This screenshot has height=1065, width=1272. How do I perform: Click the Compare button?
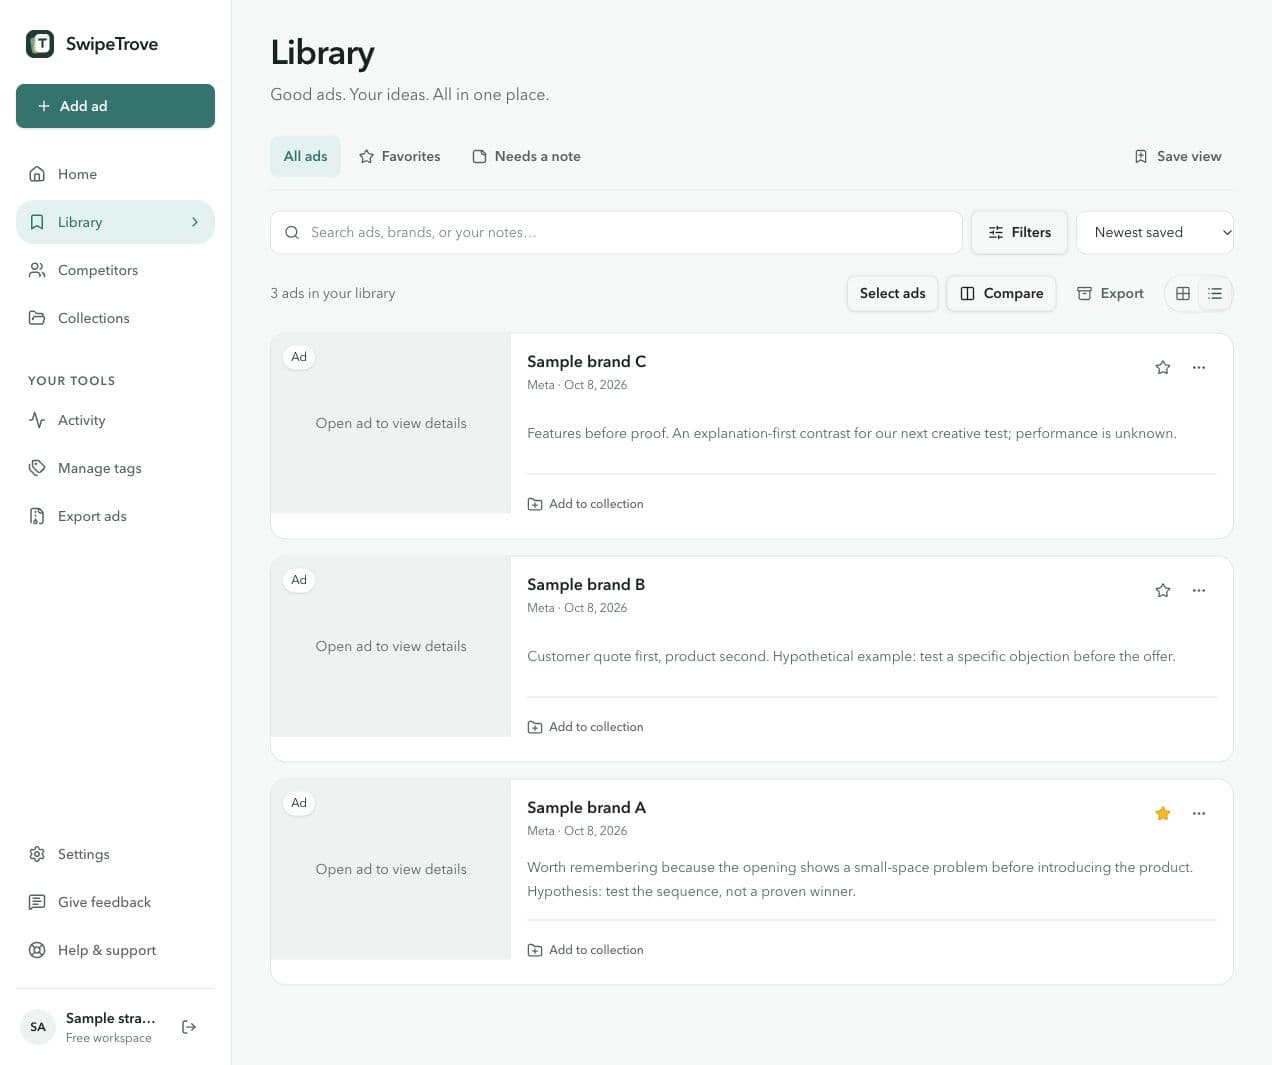click(x=1001, y=293)
